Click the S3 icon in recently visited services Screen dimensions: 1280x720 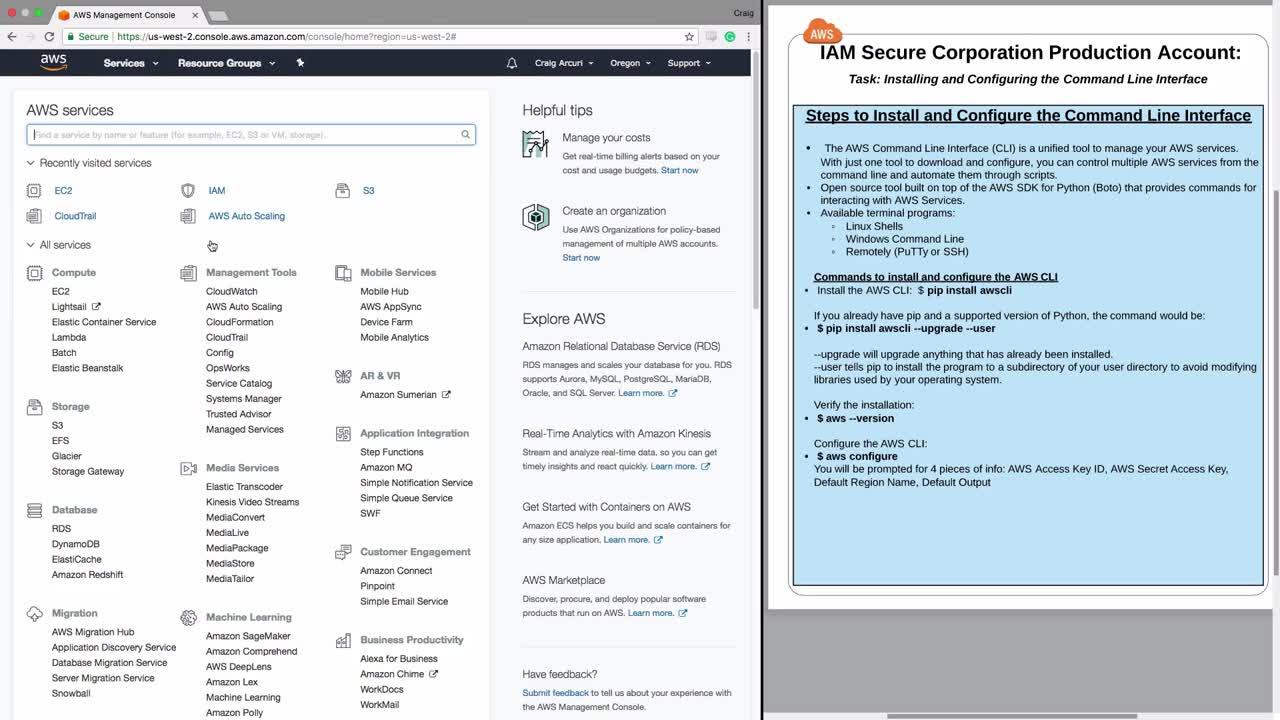[342, 190]
